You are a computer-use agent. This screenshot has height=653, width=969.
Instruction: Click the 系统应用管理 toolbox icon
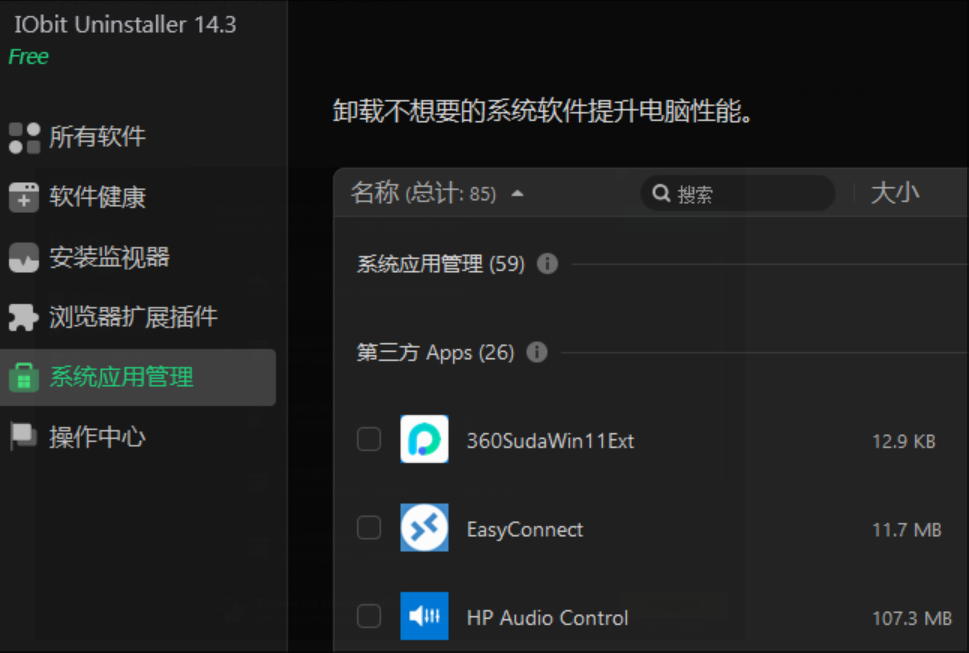click(23, 377)
